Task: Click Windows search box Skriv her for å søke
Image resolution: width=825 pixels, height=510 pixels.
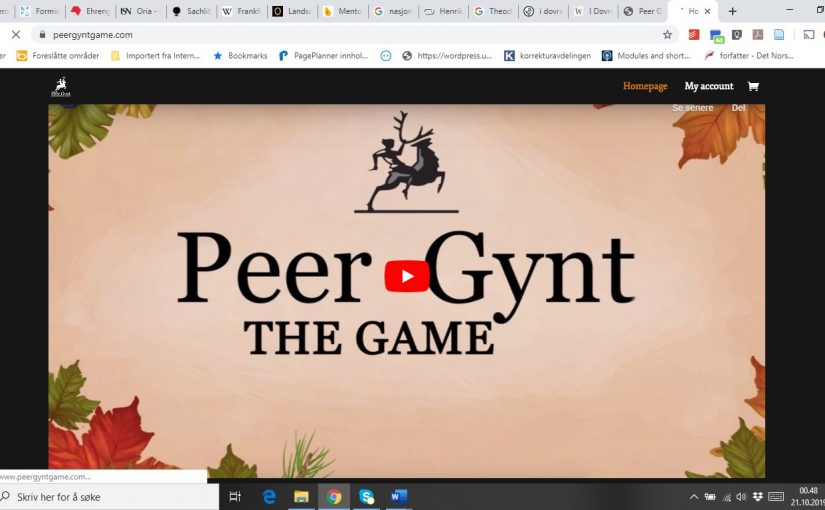Action: click(x=108, y=497)
